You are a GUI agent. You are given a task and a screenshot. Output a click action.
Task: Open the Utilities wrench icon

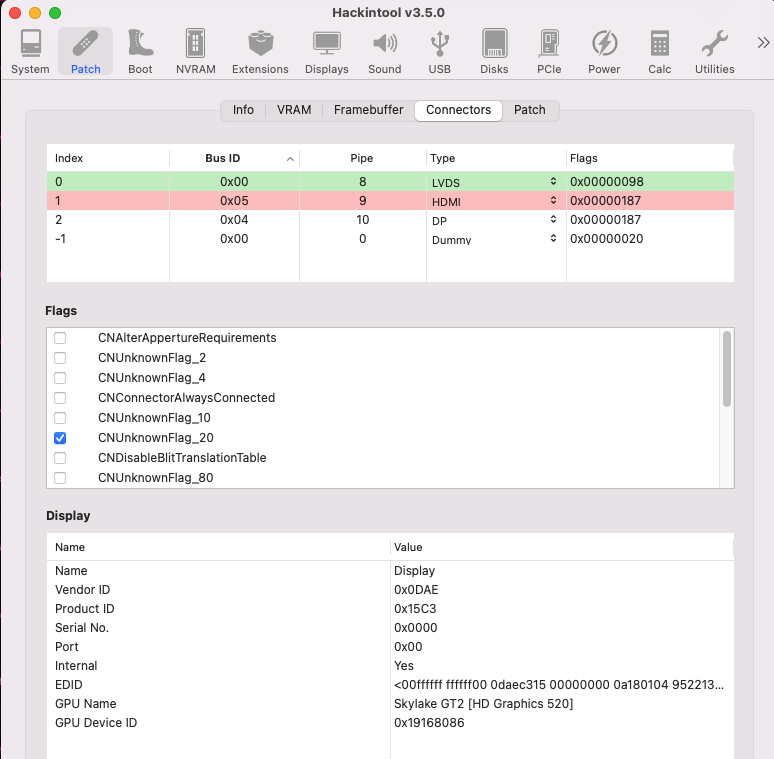[714, 51]
